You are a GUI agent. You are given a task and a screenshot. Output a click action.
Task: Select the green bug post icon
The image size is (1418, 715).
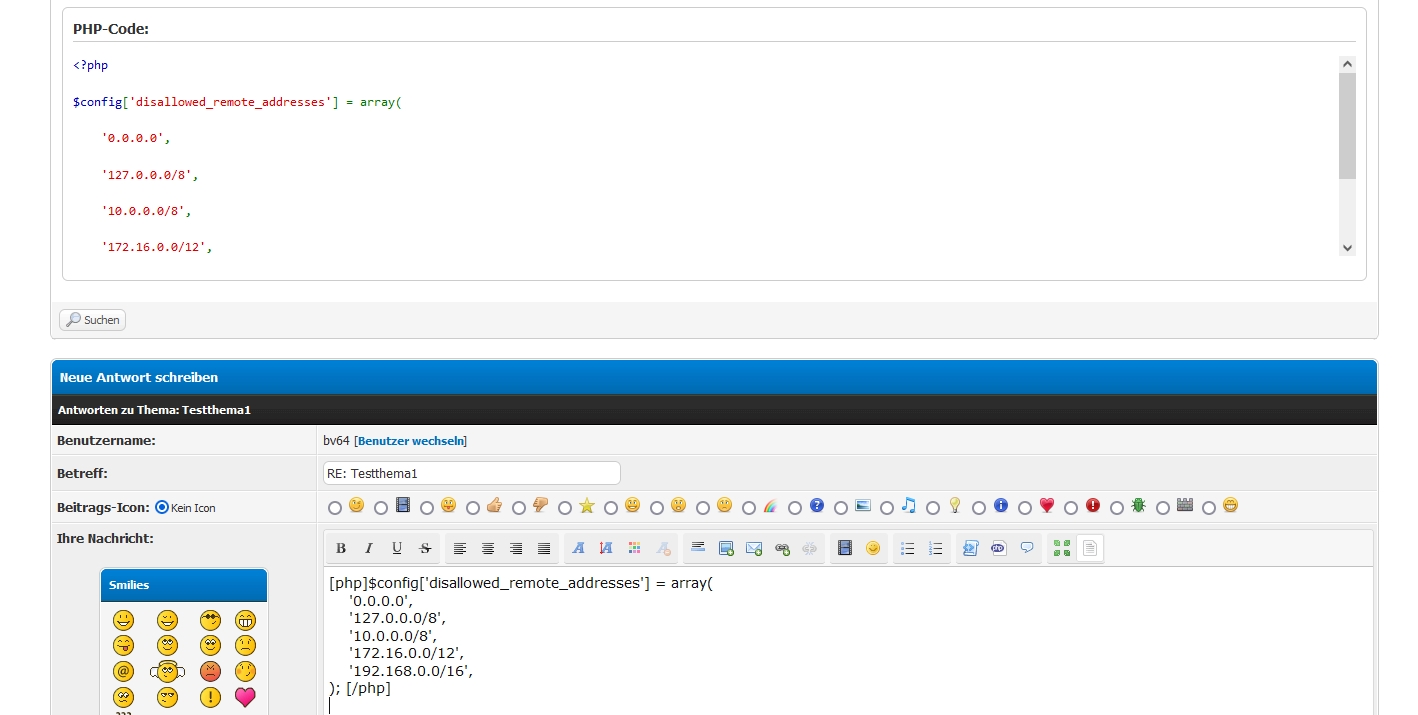1138,505
